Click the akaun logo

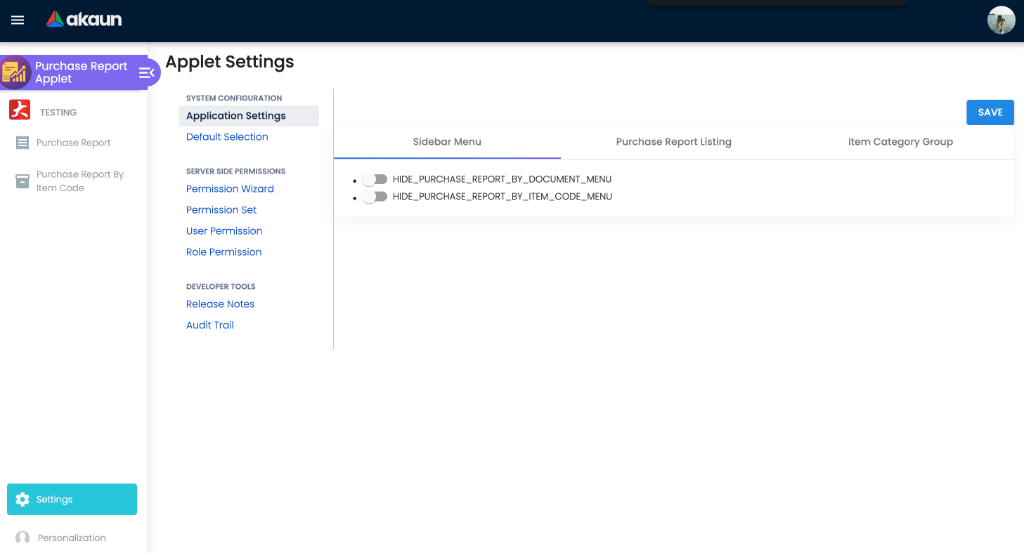pyautogui.click(x=84, y=20)
